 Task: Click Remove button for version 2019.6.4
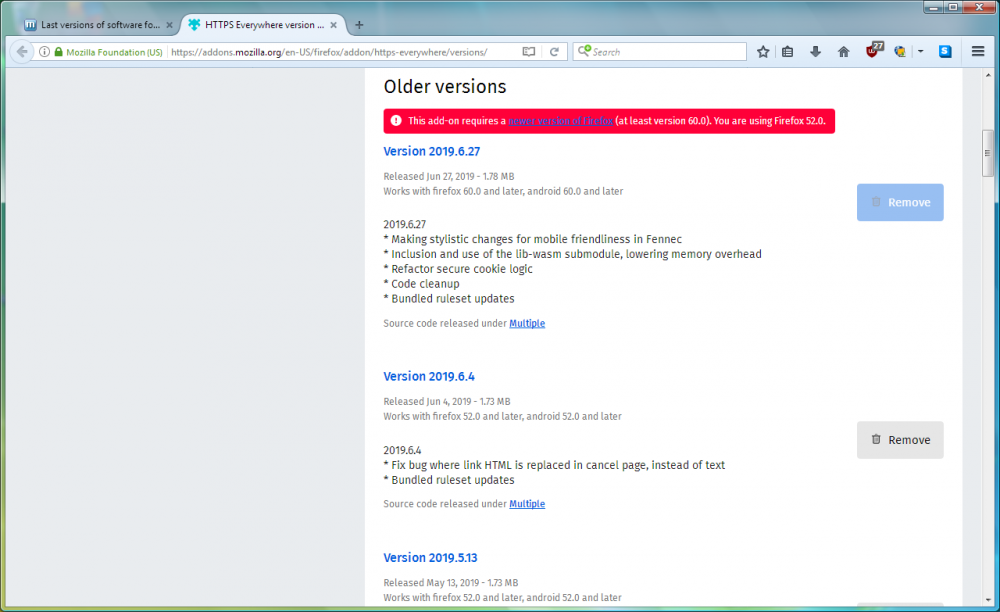900,440
